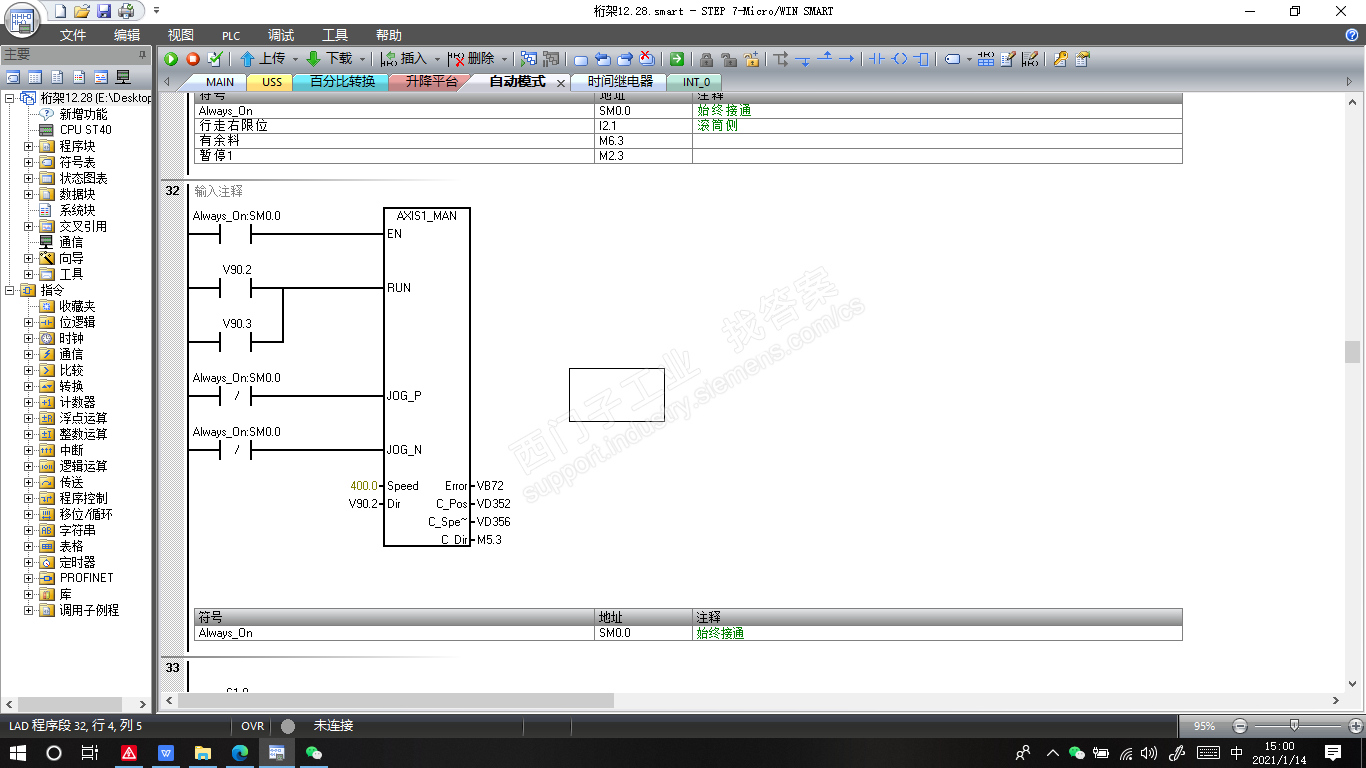The width and height of the screenshot is (1366, 768).
Task: Switch to the USS tab
Action: click(x=271, y=82)
